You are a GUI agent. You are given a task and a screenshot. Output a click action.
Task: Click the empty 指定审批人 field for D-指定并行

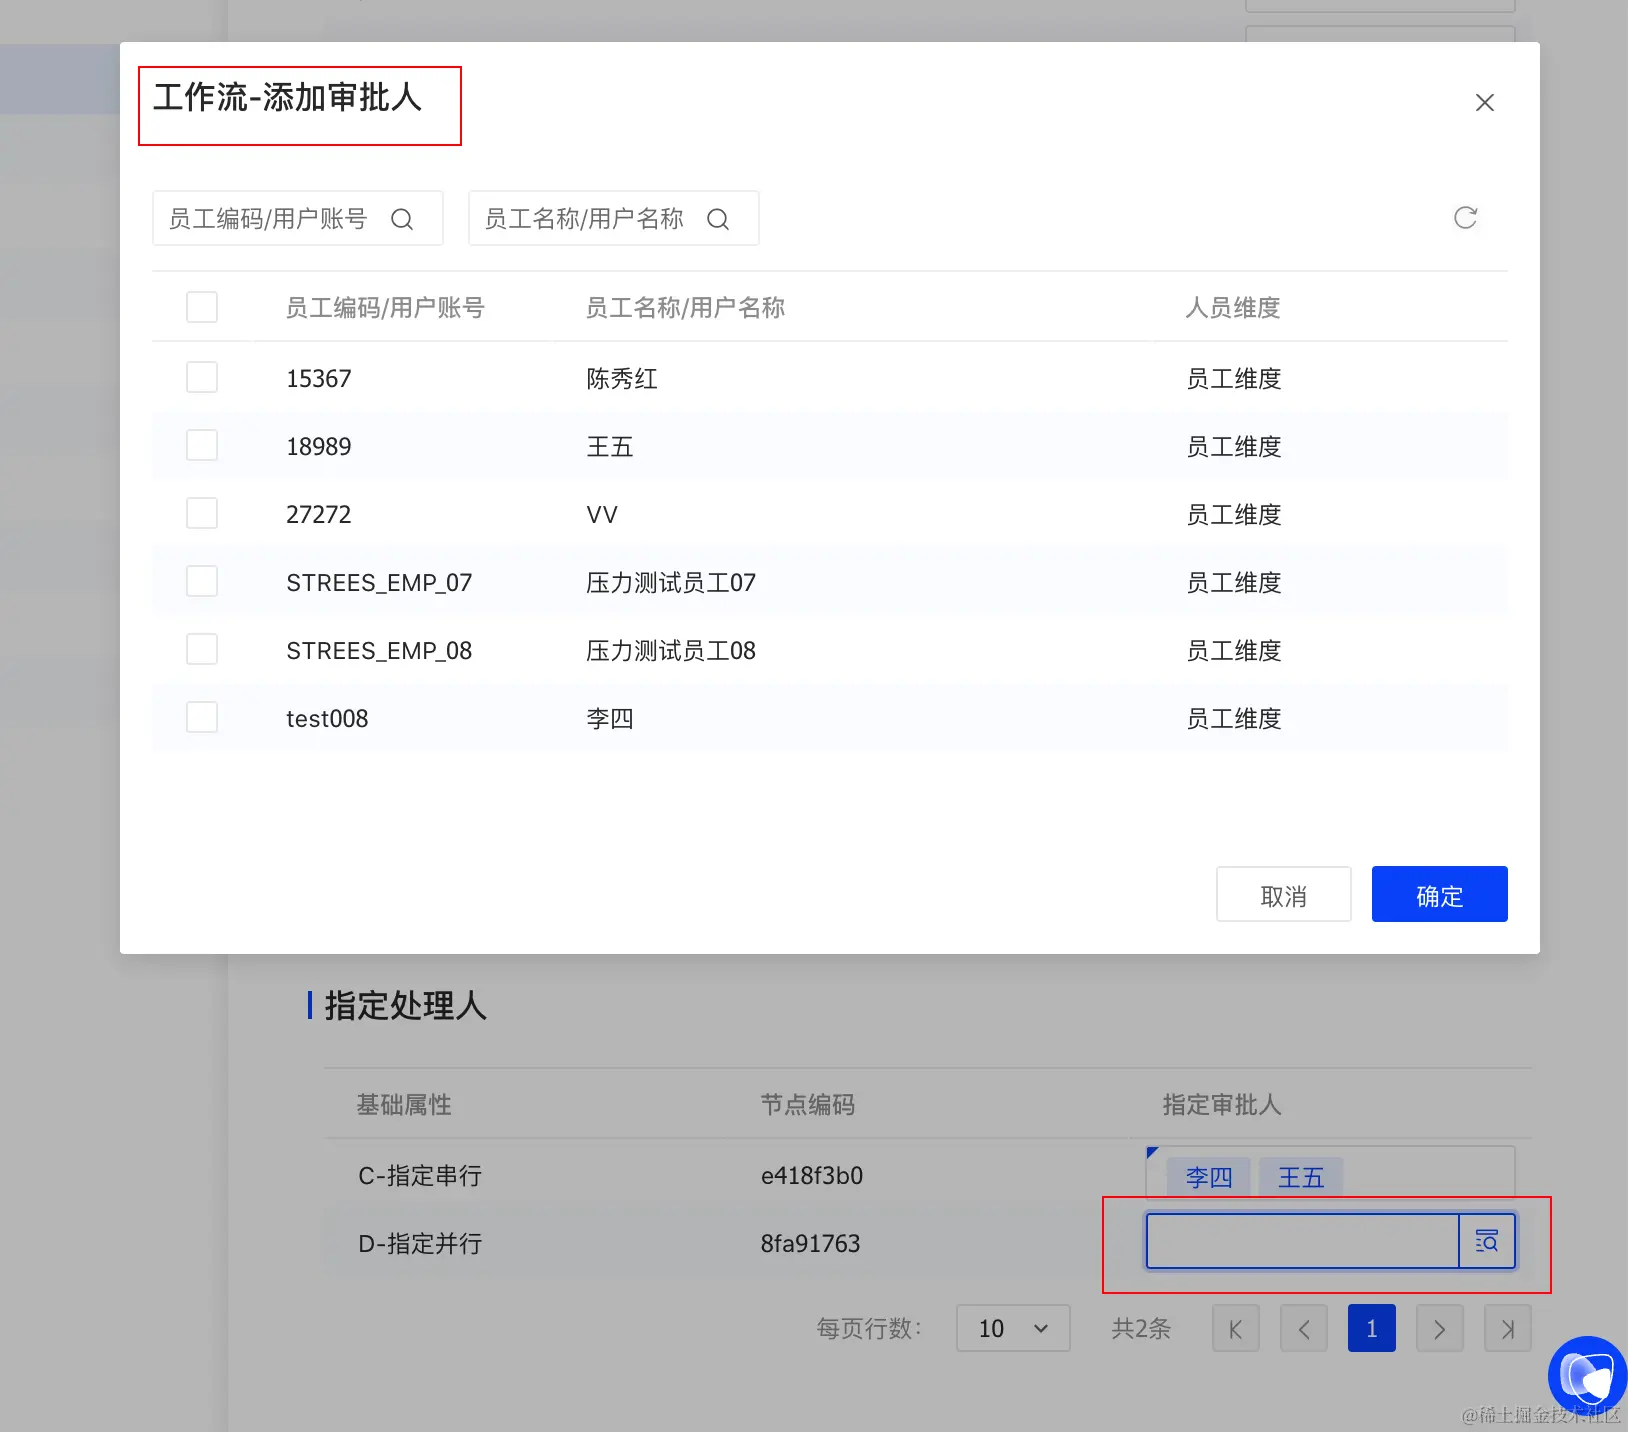pyautogui.click(x=1302, y=1241)
